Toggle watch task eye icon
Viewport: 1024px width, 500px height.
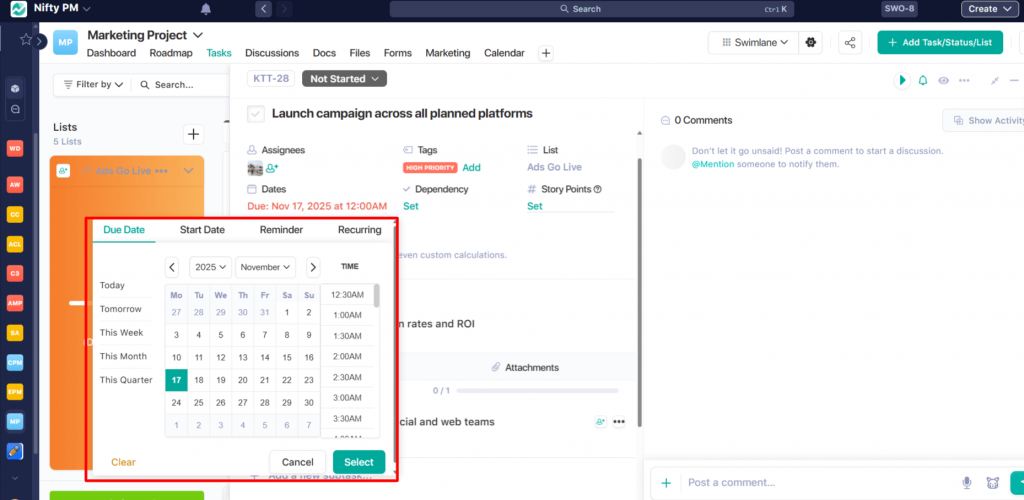(x=943, y=80)
